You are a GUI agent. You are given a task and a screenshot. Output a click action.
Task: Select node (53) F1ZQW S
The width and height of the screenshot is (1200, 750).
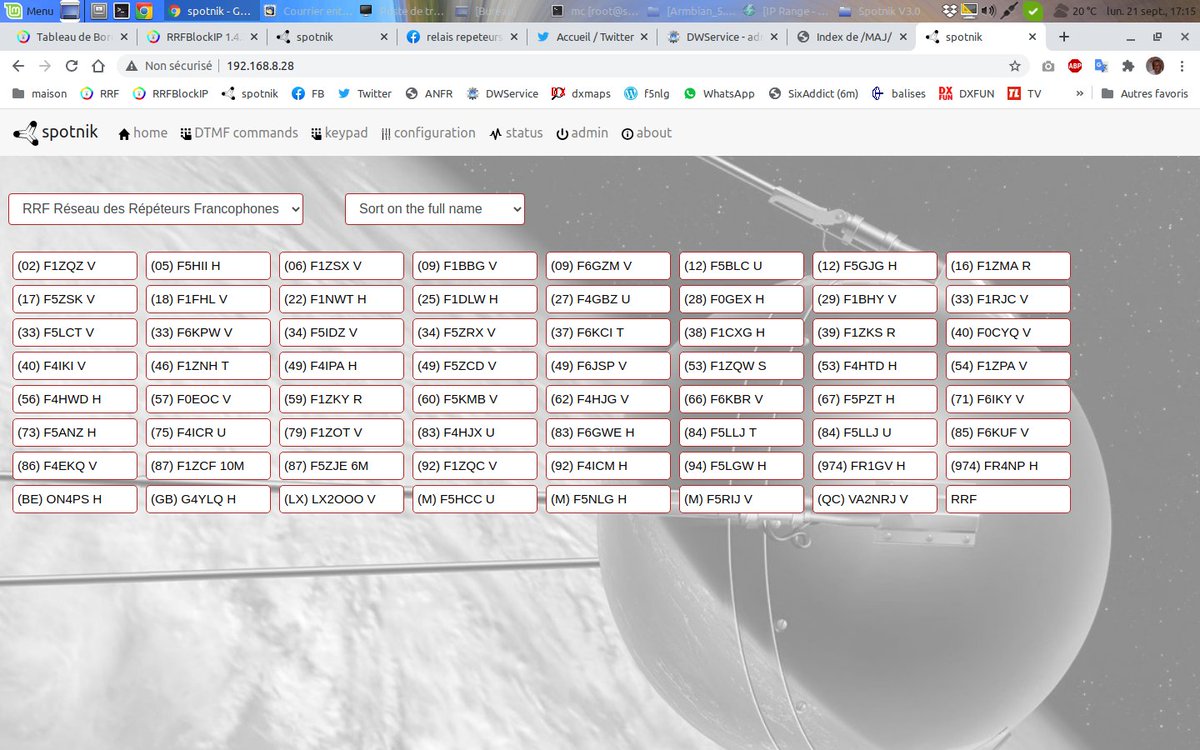point(741,366)
